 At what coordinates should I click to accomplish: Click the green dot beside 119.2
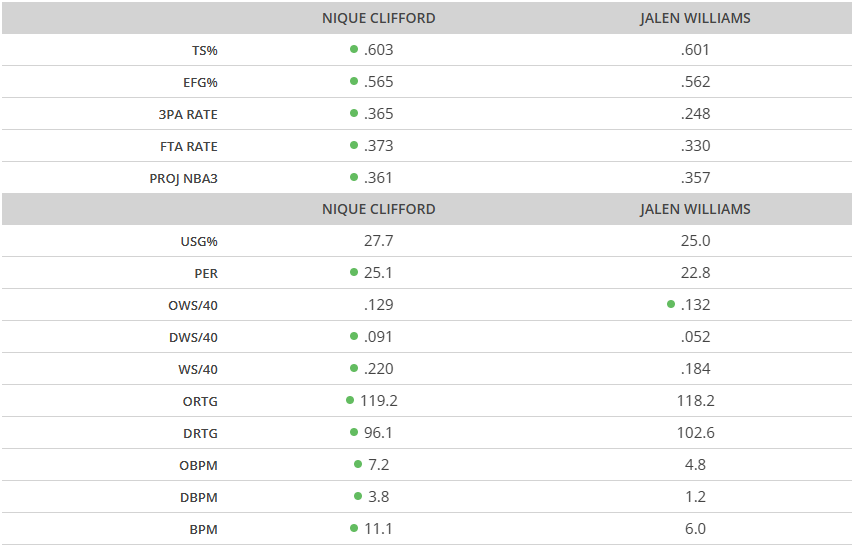350,400
